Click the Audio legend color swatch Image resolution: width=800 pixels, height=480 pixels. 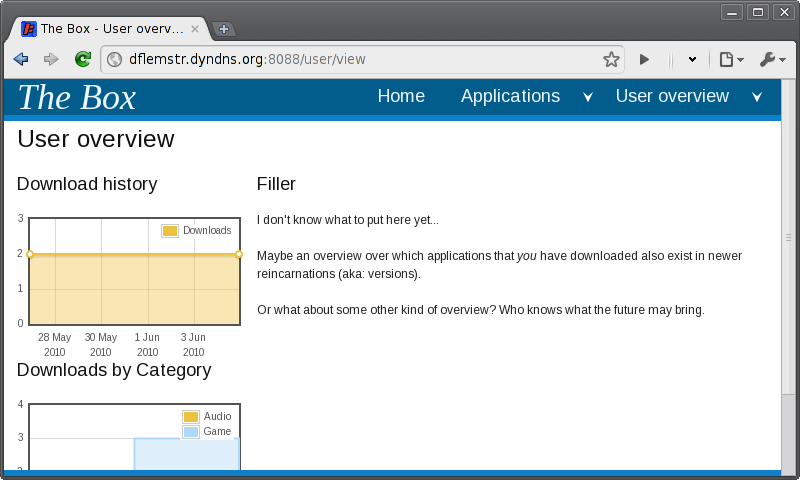pos(191,417)
